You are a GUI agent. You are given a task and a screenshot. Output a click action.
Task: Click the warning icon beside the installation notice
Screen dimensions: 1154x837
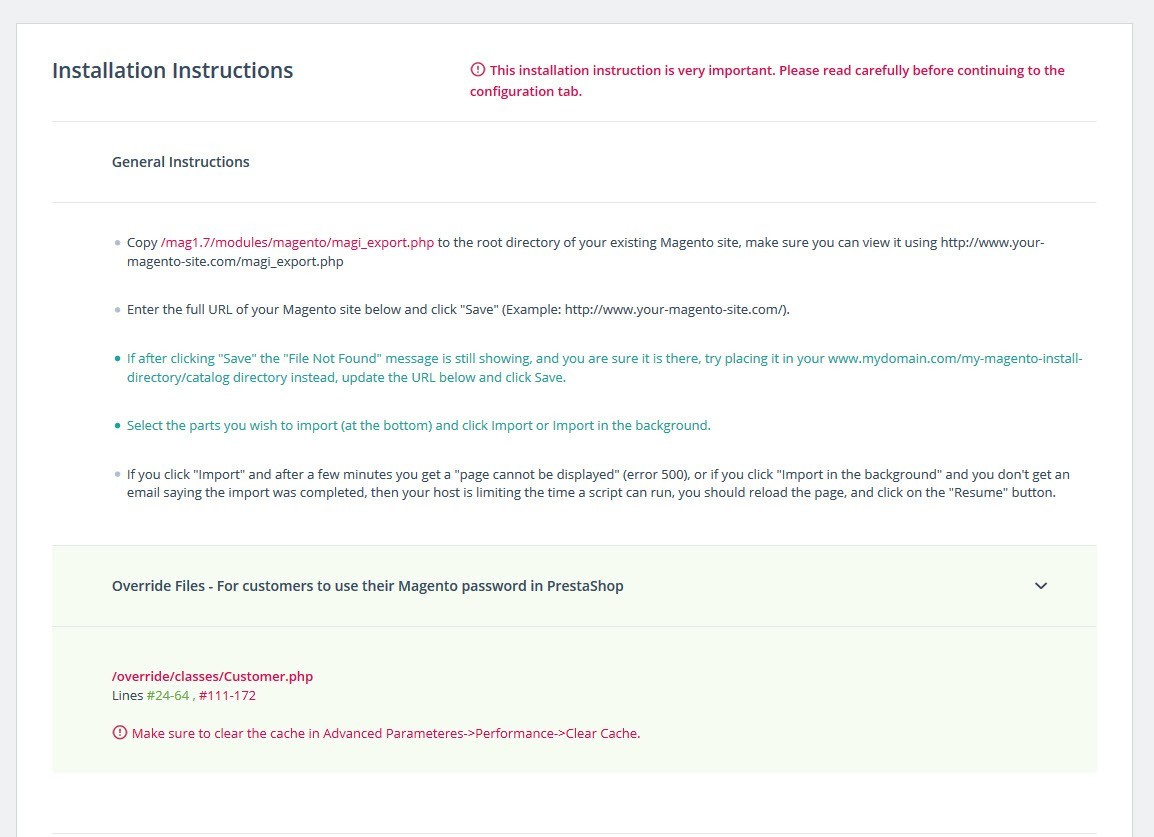478,70
